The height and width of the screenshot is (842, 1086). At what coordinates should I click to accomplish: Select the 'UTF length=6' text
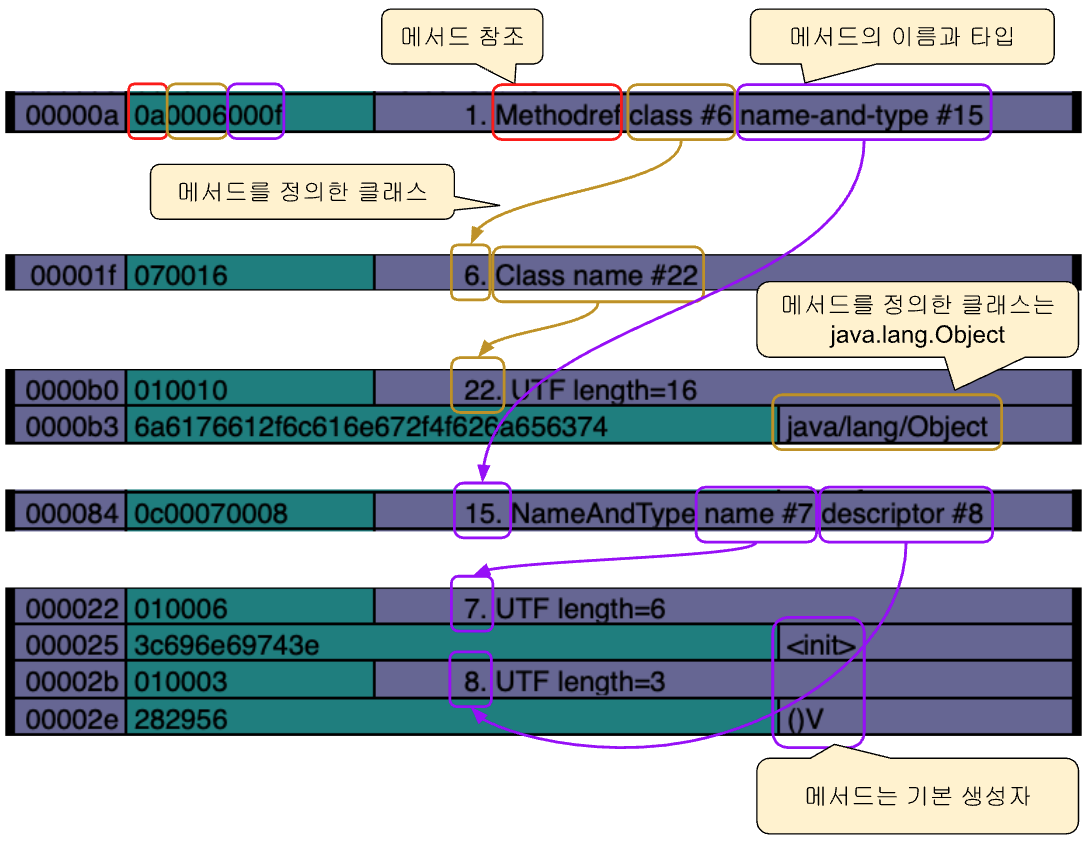pyautogui.click(x=580, y=609)
